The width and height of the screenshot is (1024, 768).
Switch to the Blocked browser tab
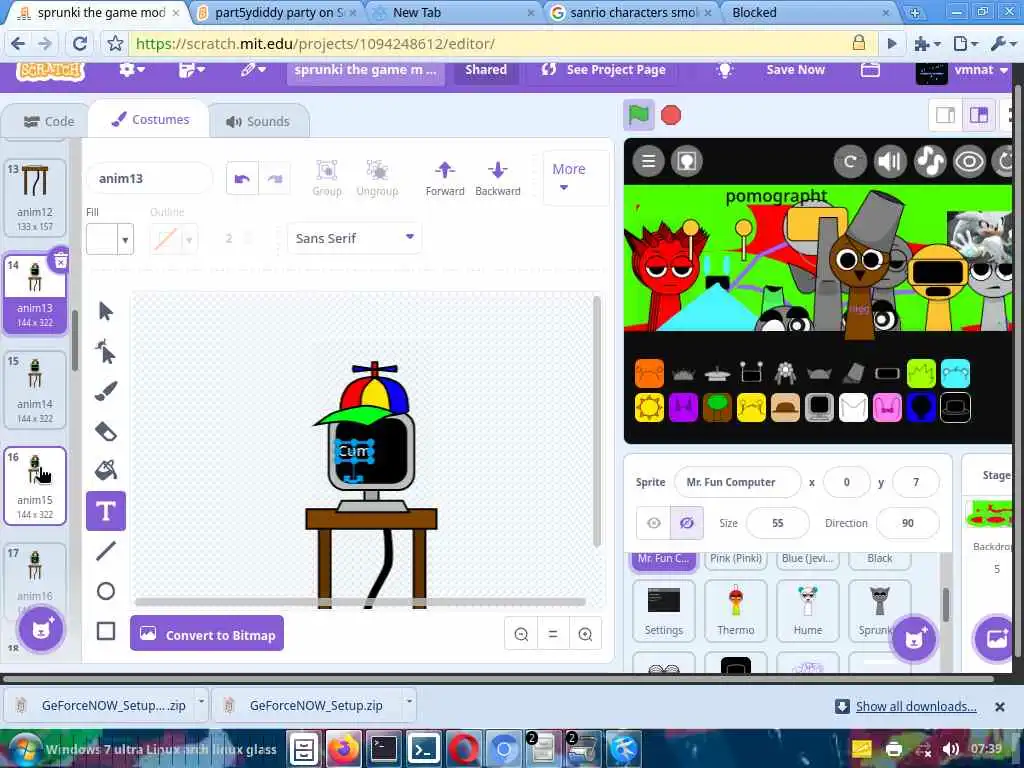click(810, 12)
